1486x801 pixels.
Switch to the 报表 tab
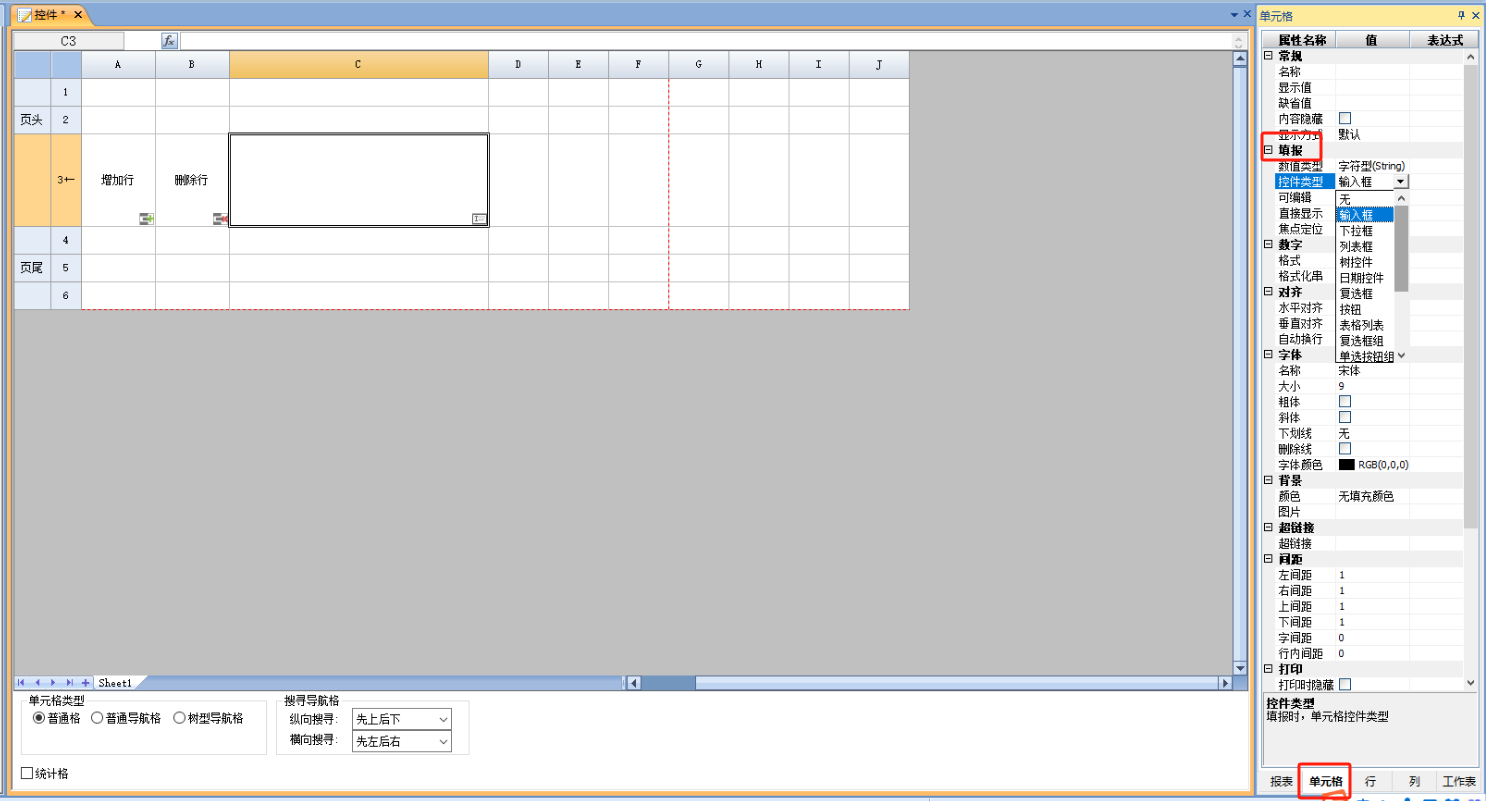(x=1281, y=781)
